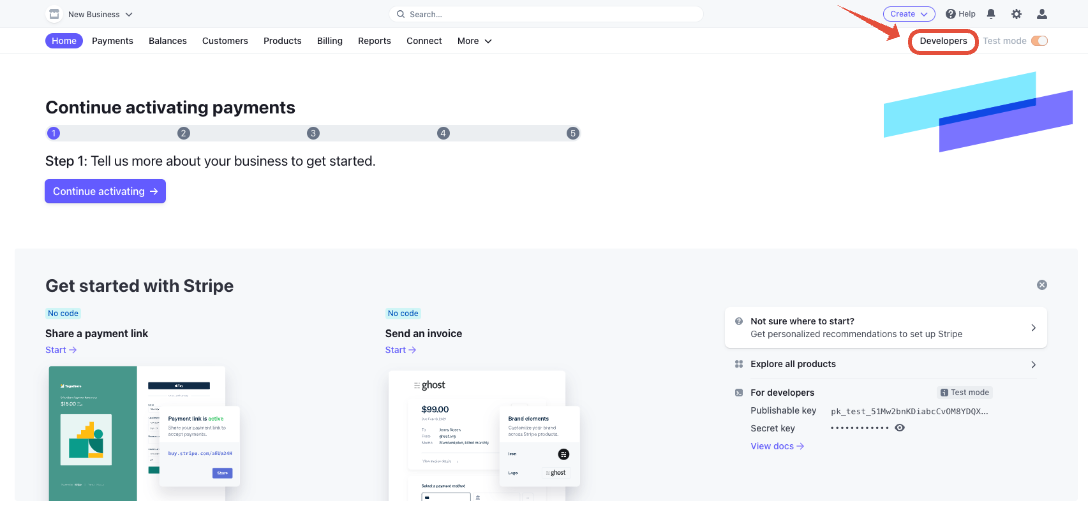Select step 1 in activation progress

tap(53, 133)
